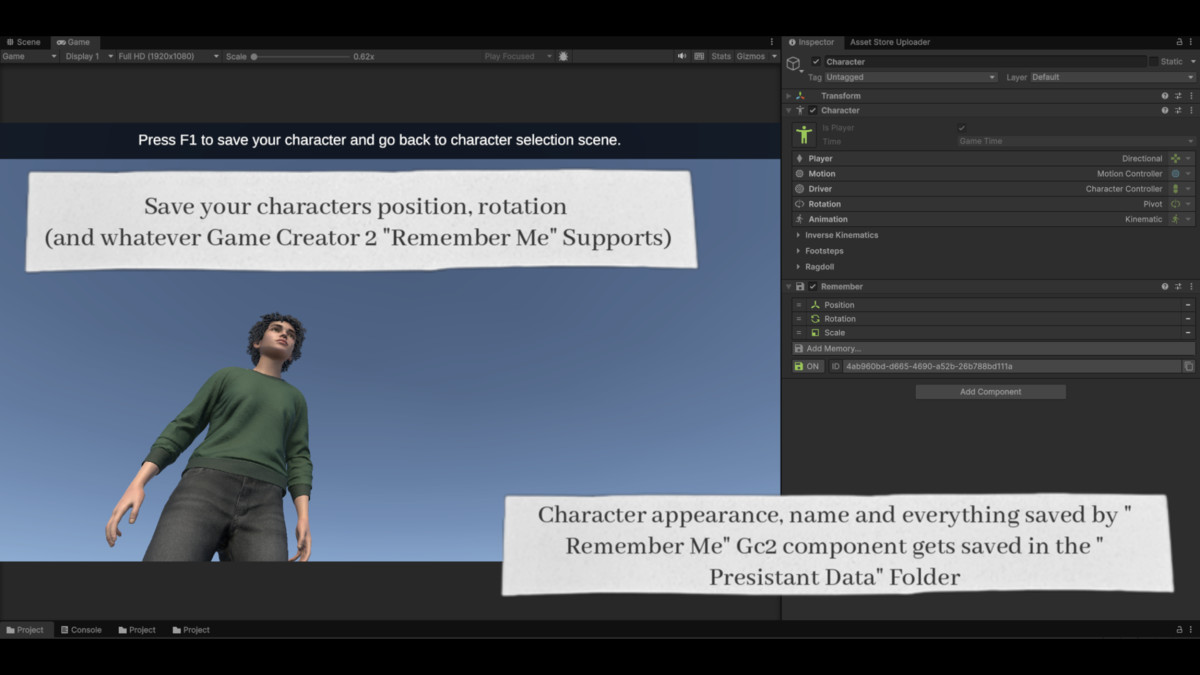The image size is (1200, 675).
Task: Click the Remember component ID input field
Action: pyautogui.click(x=1010, y=366)
